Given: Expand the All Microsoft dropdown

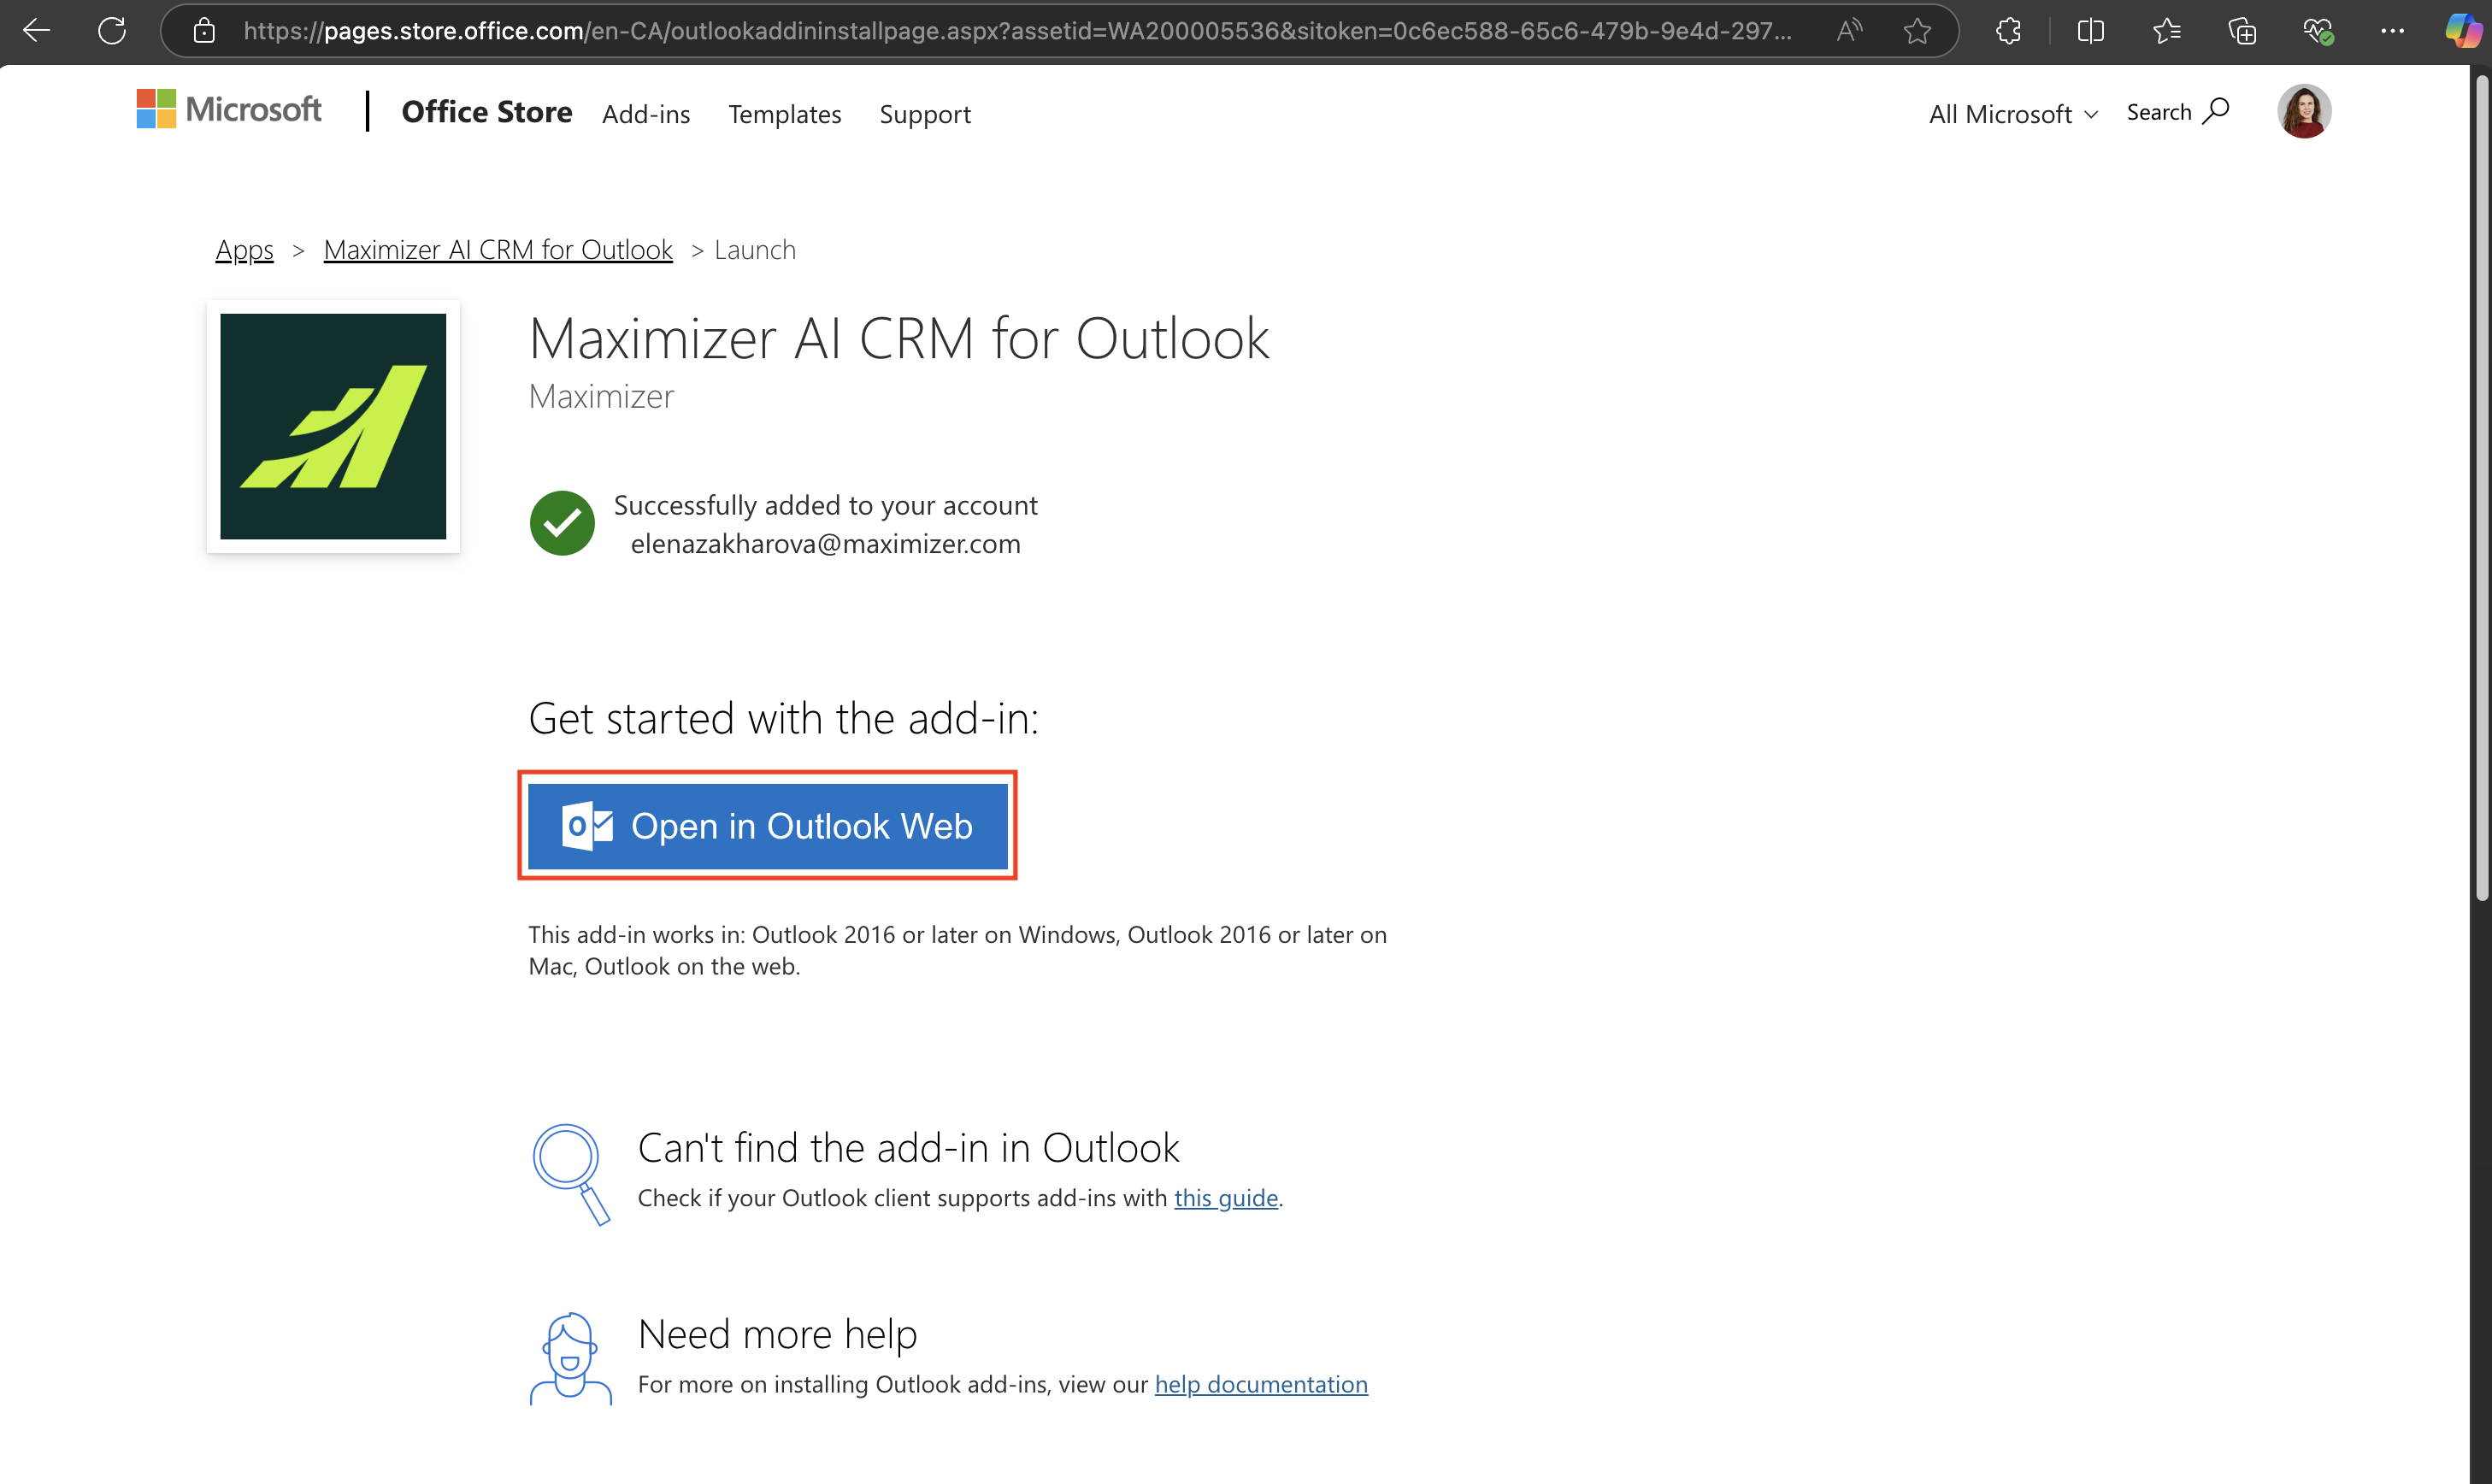Looking at the screenshot, I should (2013, 114).
